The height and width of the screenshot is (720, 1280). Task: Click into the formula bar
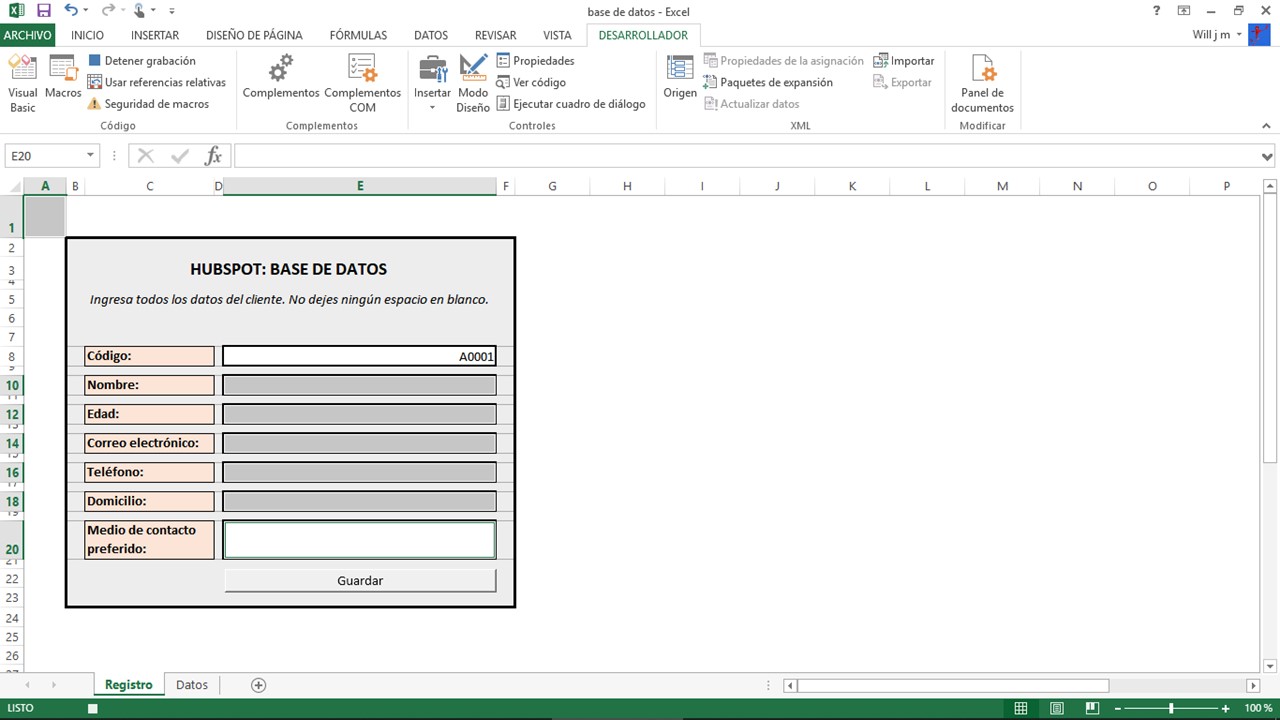click(745, 156)
